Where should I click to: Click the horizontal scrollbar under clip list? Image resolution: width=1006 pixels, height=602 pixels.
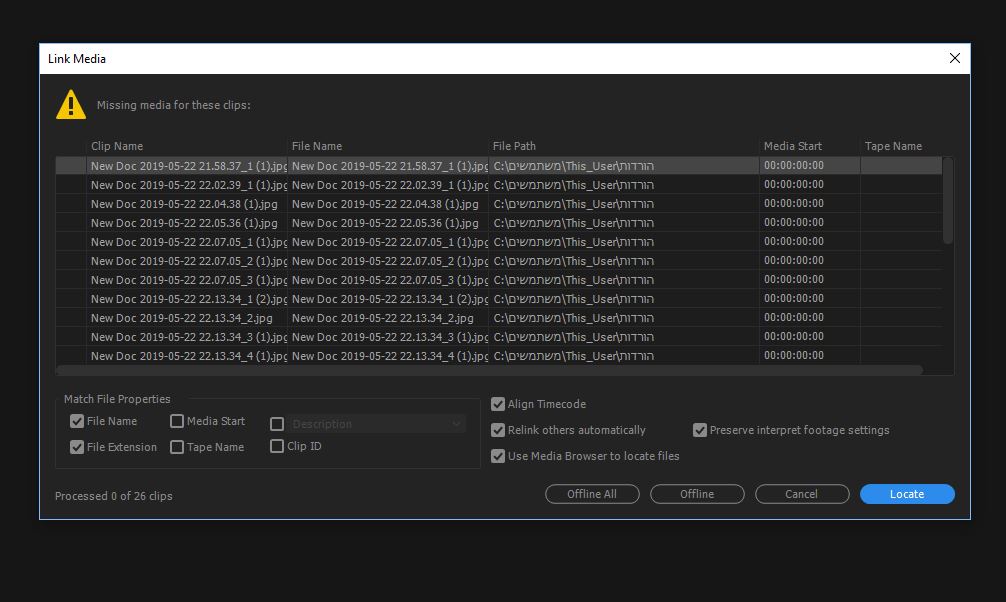click(490, 370)
